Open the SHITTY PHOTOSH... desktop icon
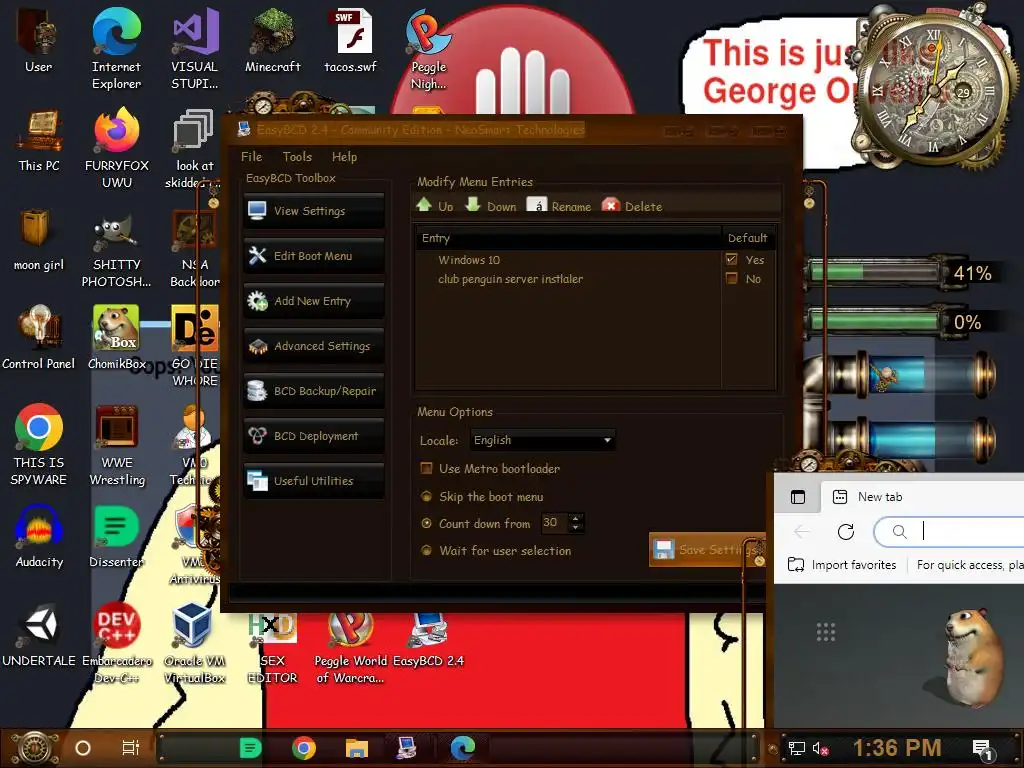Viewport: 1024px width, 768px height. pos(116,247)
